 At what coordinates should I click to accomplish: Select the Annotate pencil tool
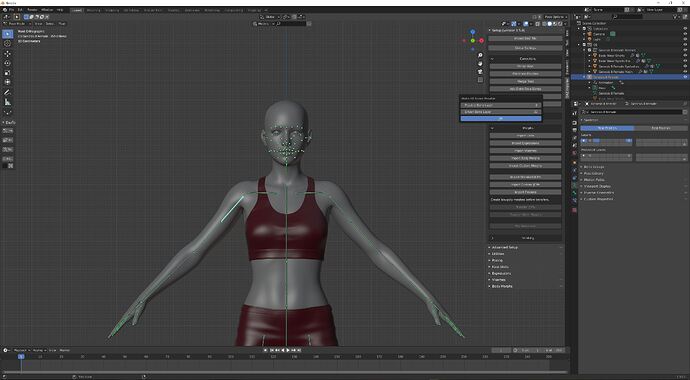(7, 92)
